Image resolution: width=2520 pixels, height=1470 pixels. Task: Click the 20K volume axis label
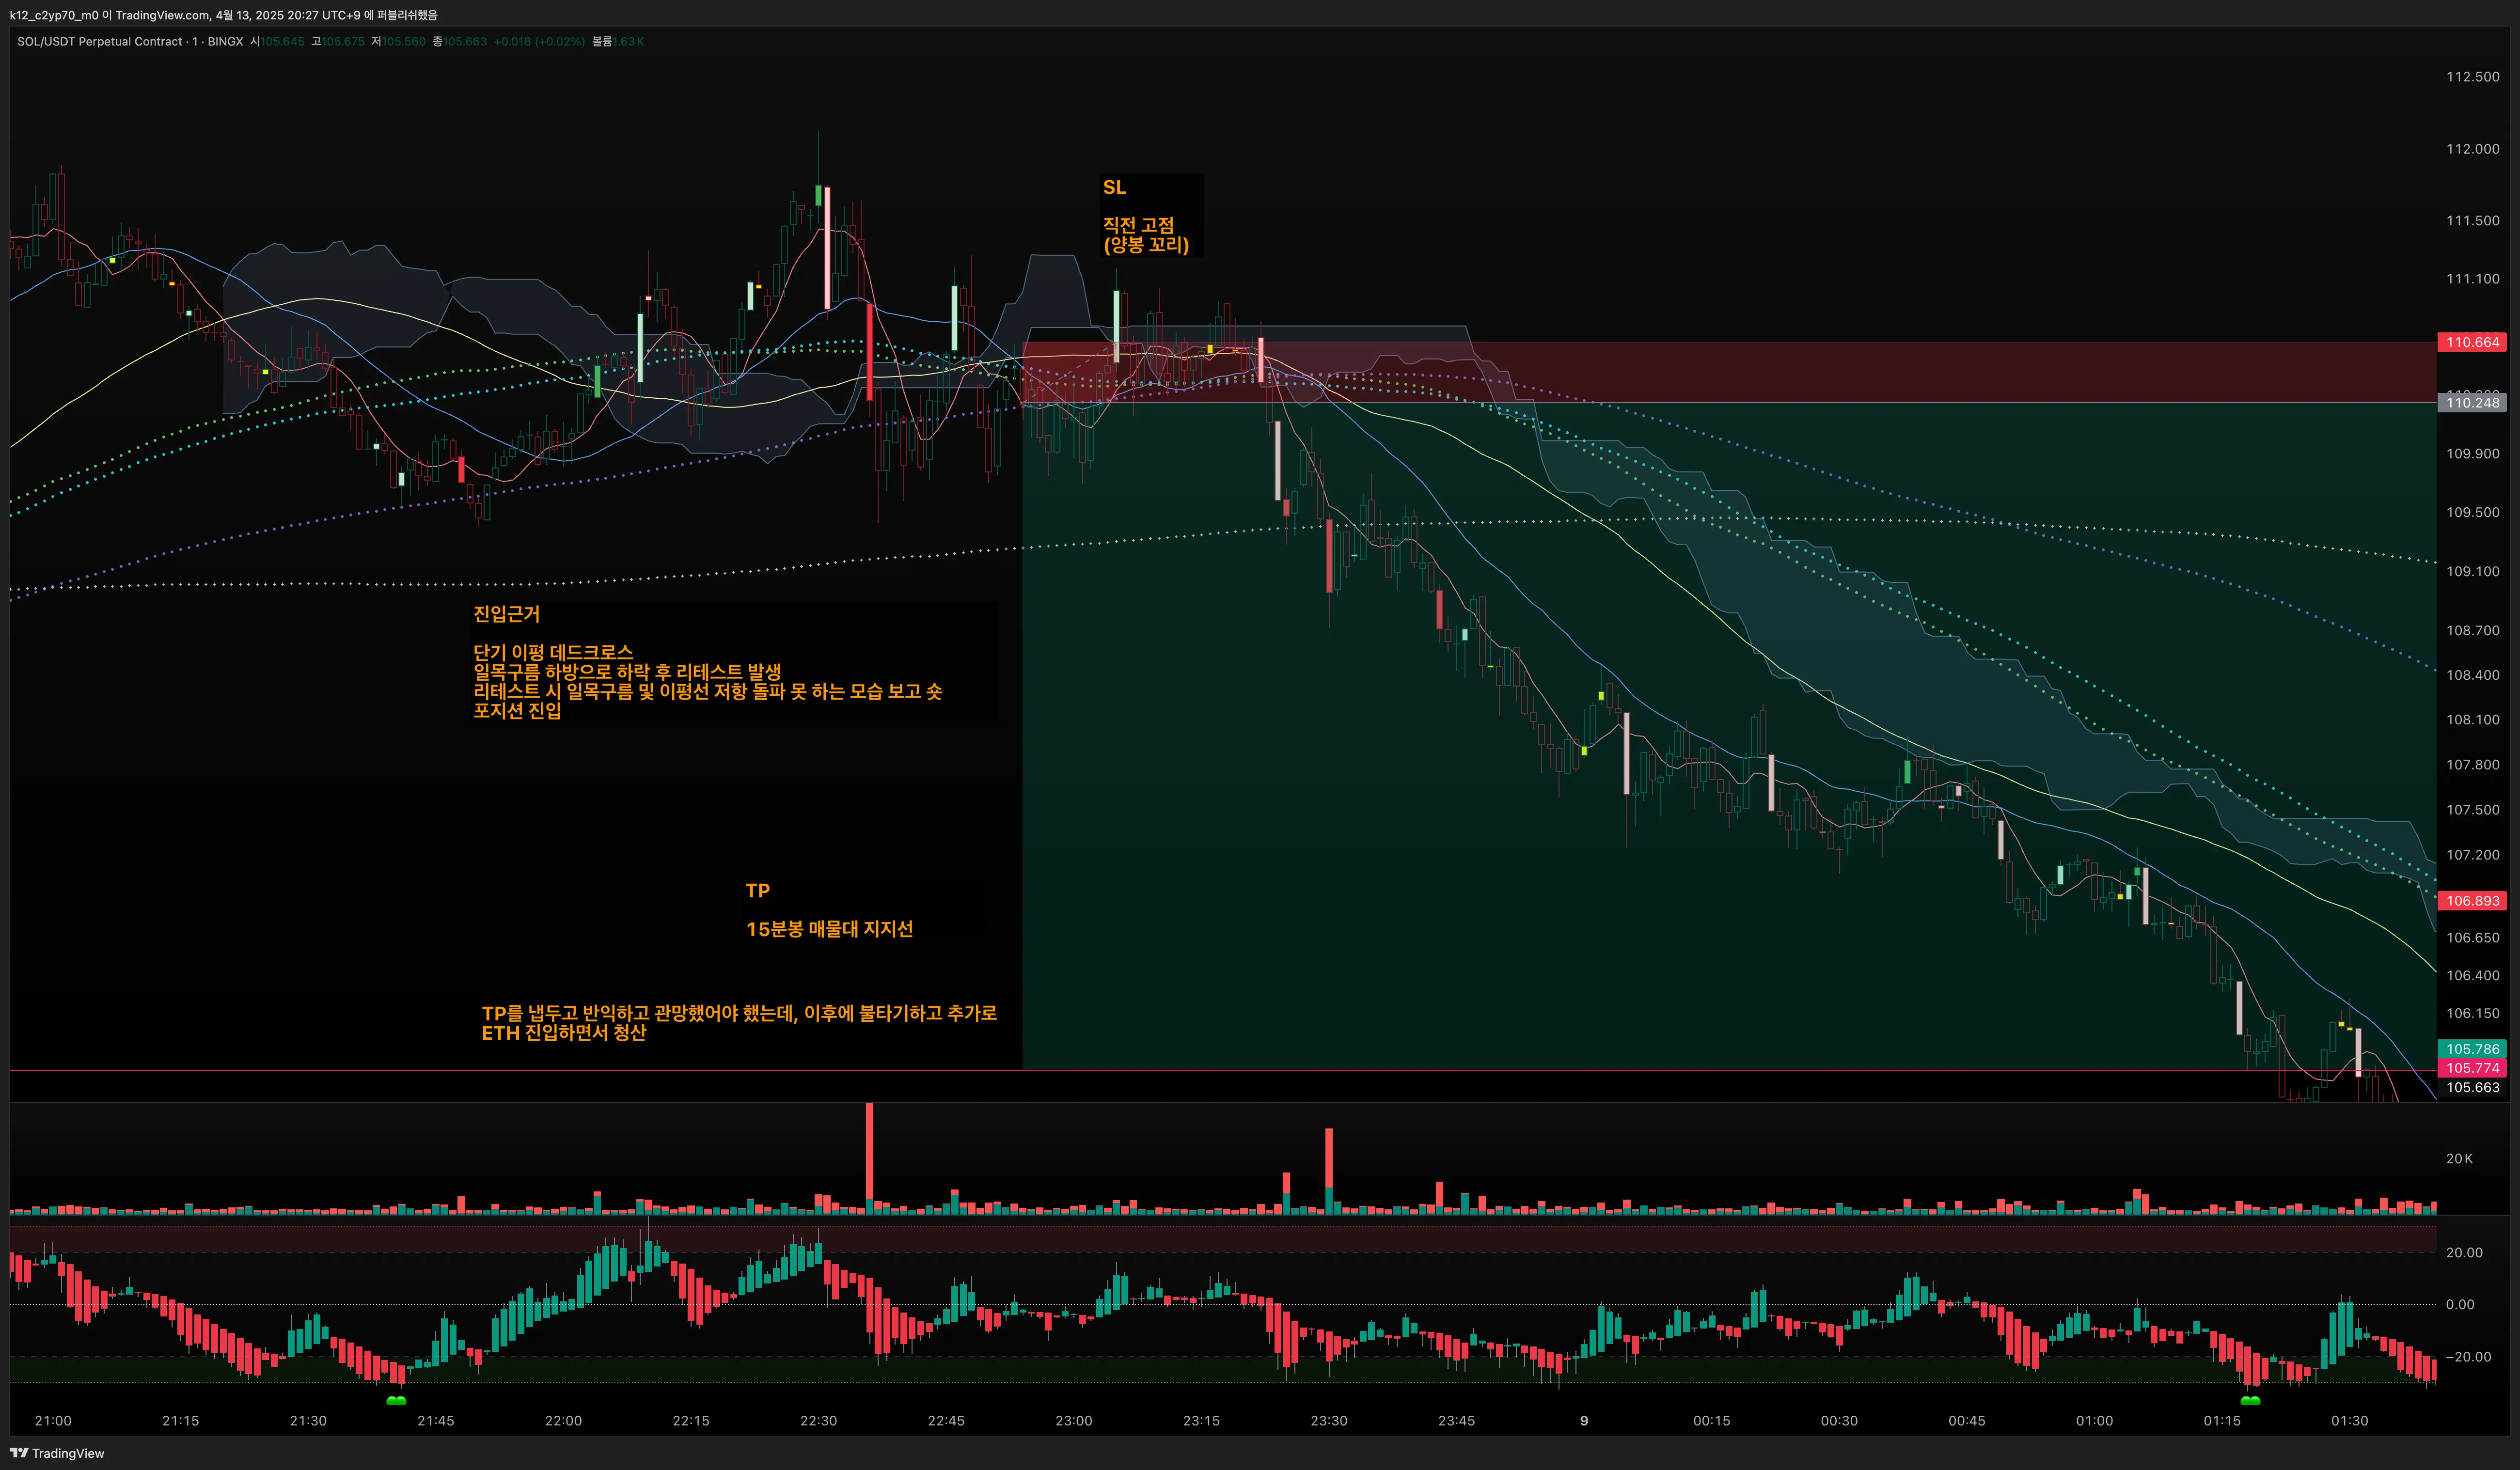tap(2459, 1159)
